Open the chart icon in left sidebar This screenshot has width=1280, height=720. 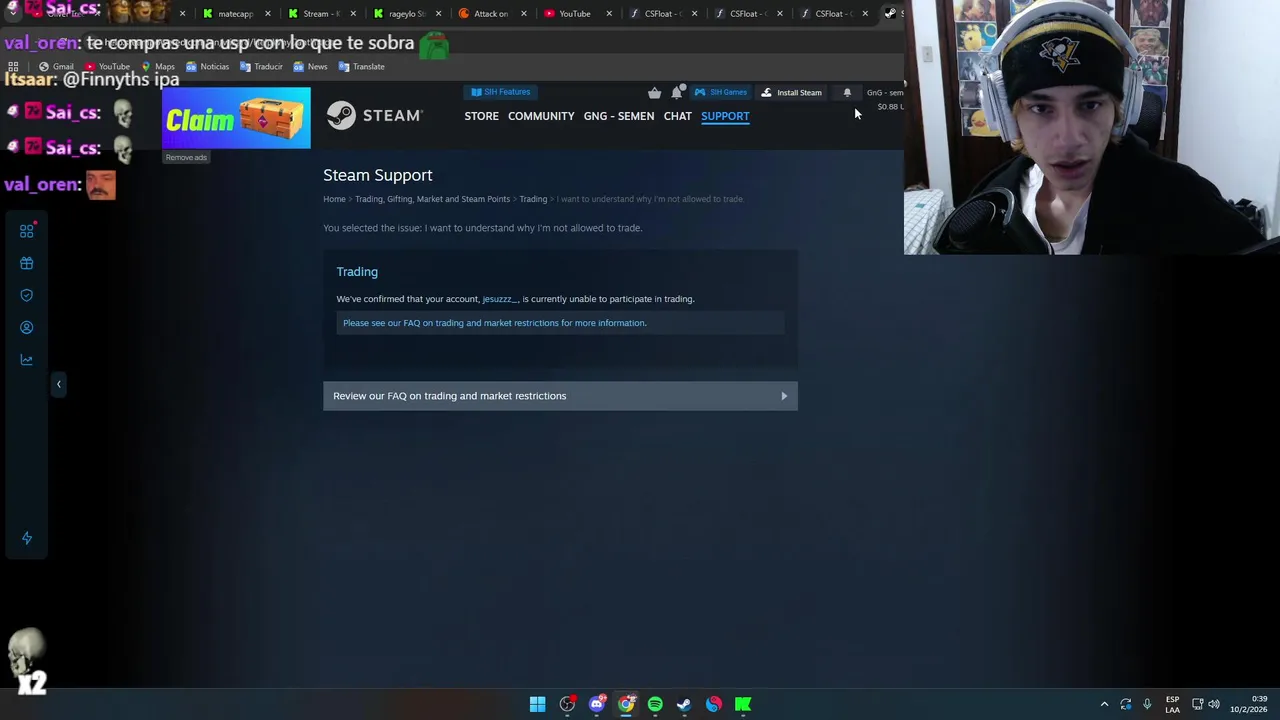[x=27, y=359]
